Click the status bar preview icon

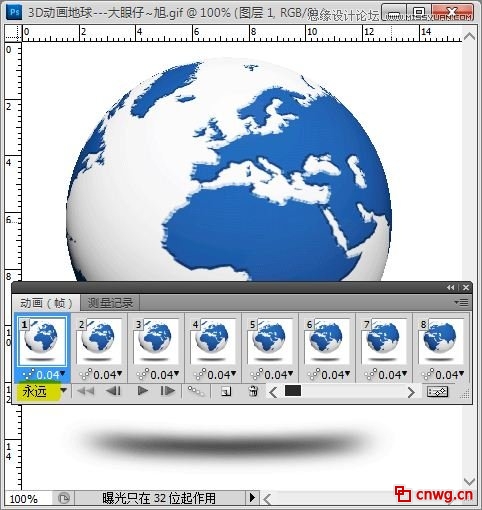[64, 498]
